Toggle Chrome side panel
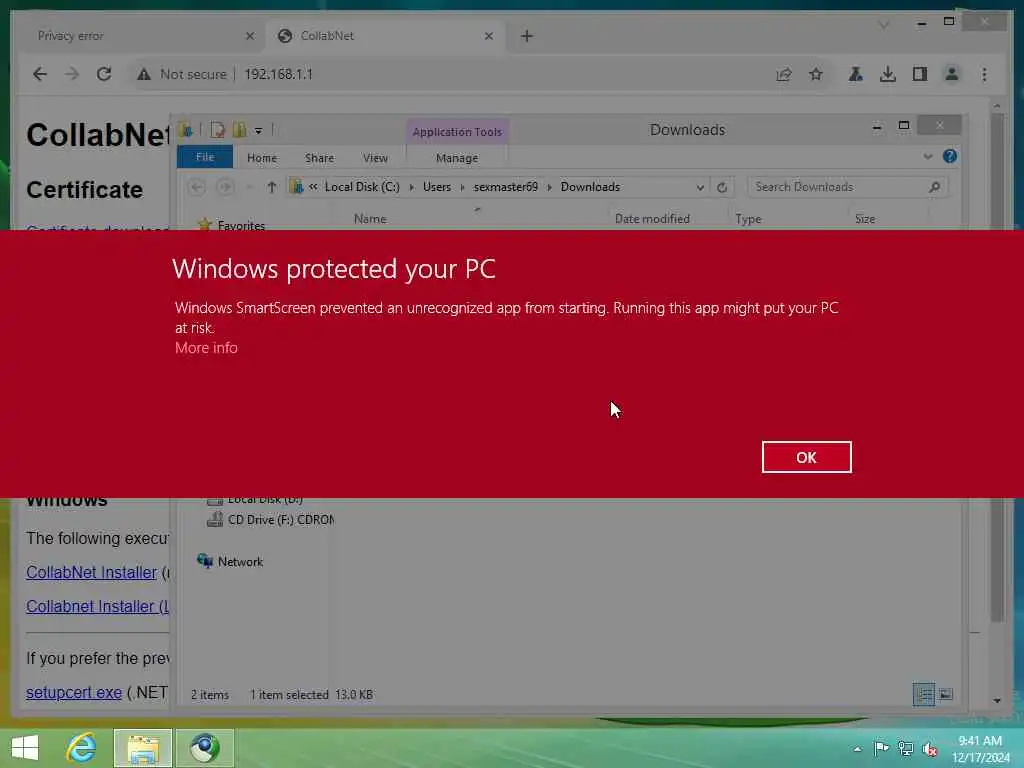The width and height of the screenshot is (1024, 768). click(x=920, y=74)
